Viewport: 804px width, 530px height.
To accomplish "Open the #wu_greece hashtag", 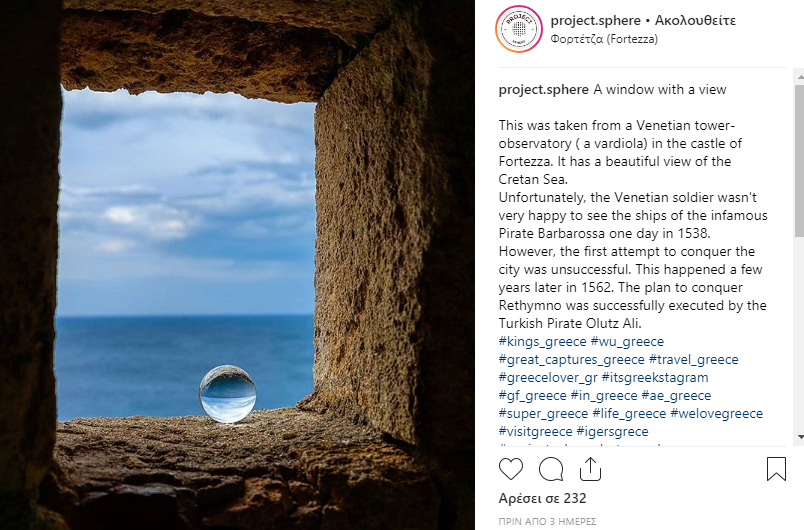I will (627, 341).
